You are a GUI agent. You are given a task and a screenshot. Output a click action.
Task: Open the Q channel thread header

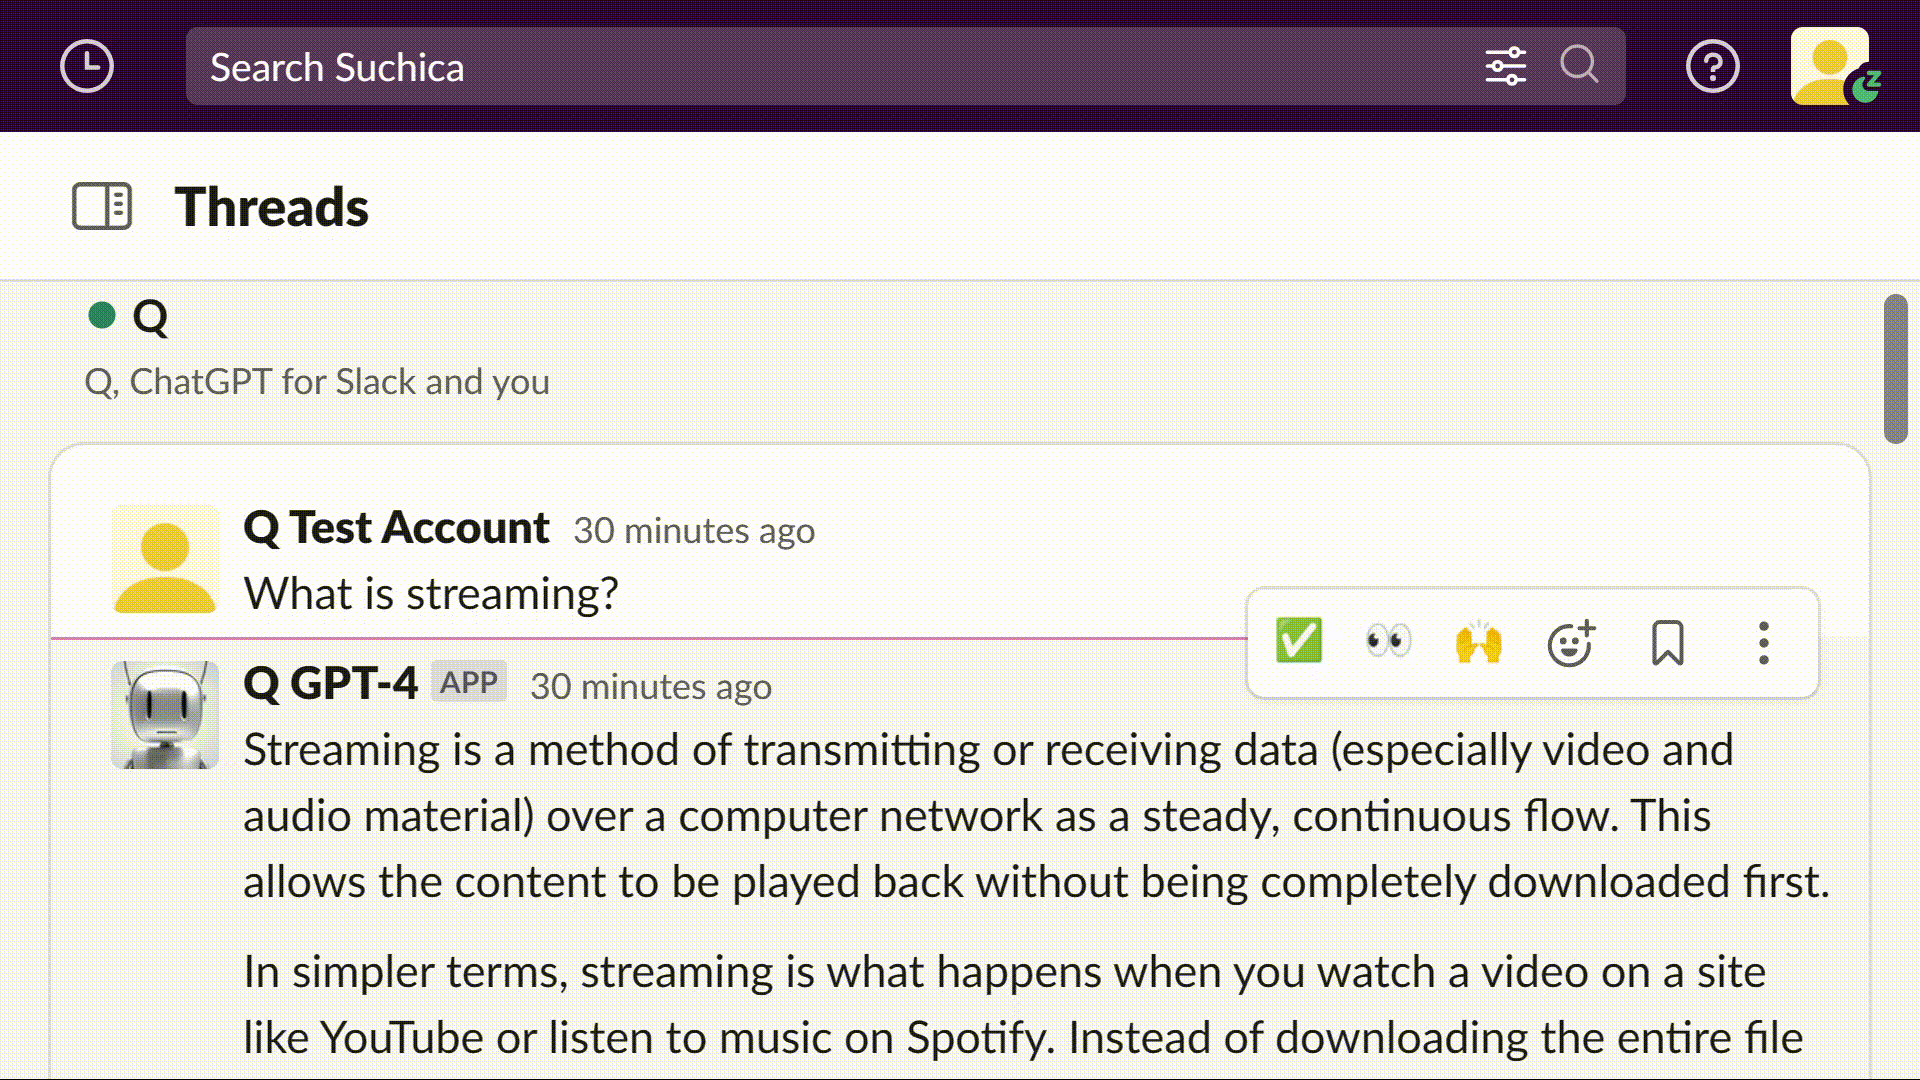[150, 317]
